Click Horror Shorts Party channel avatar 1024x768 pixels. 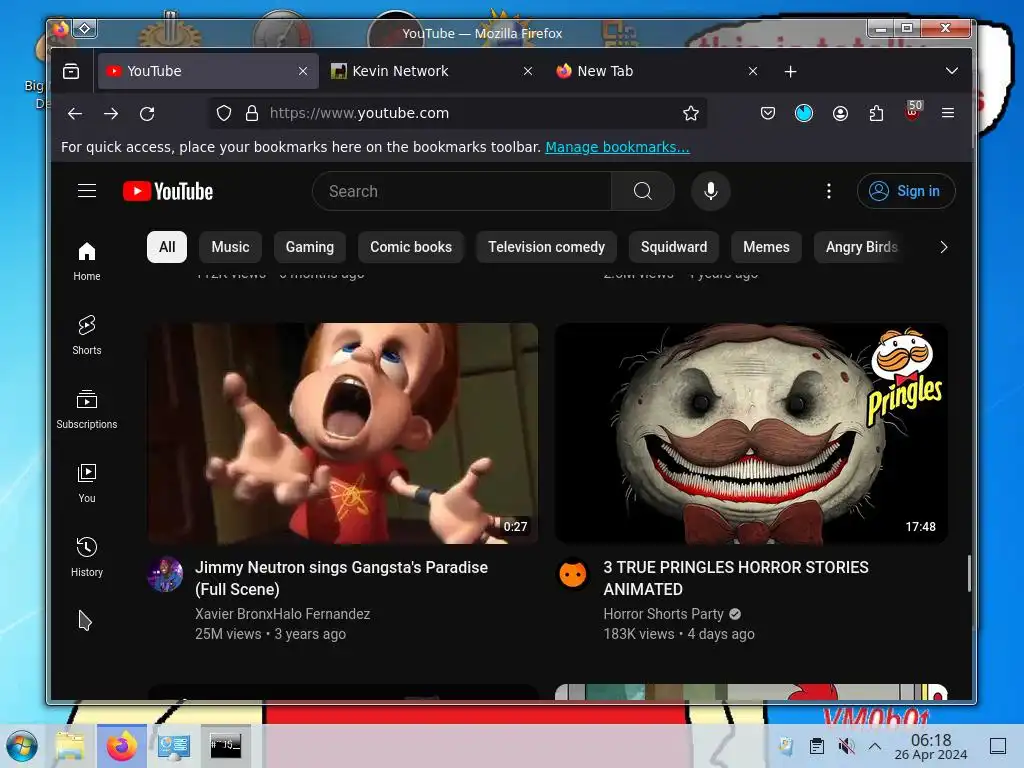coord(573,574)
